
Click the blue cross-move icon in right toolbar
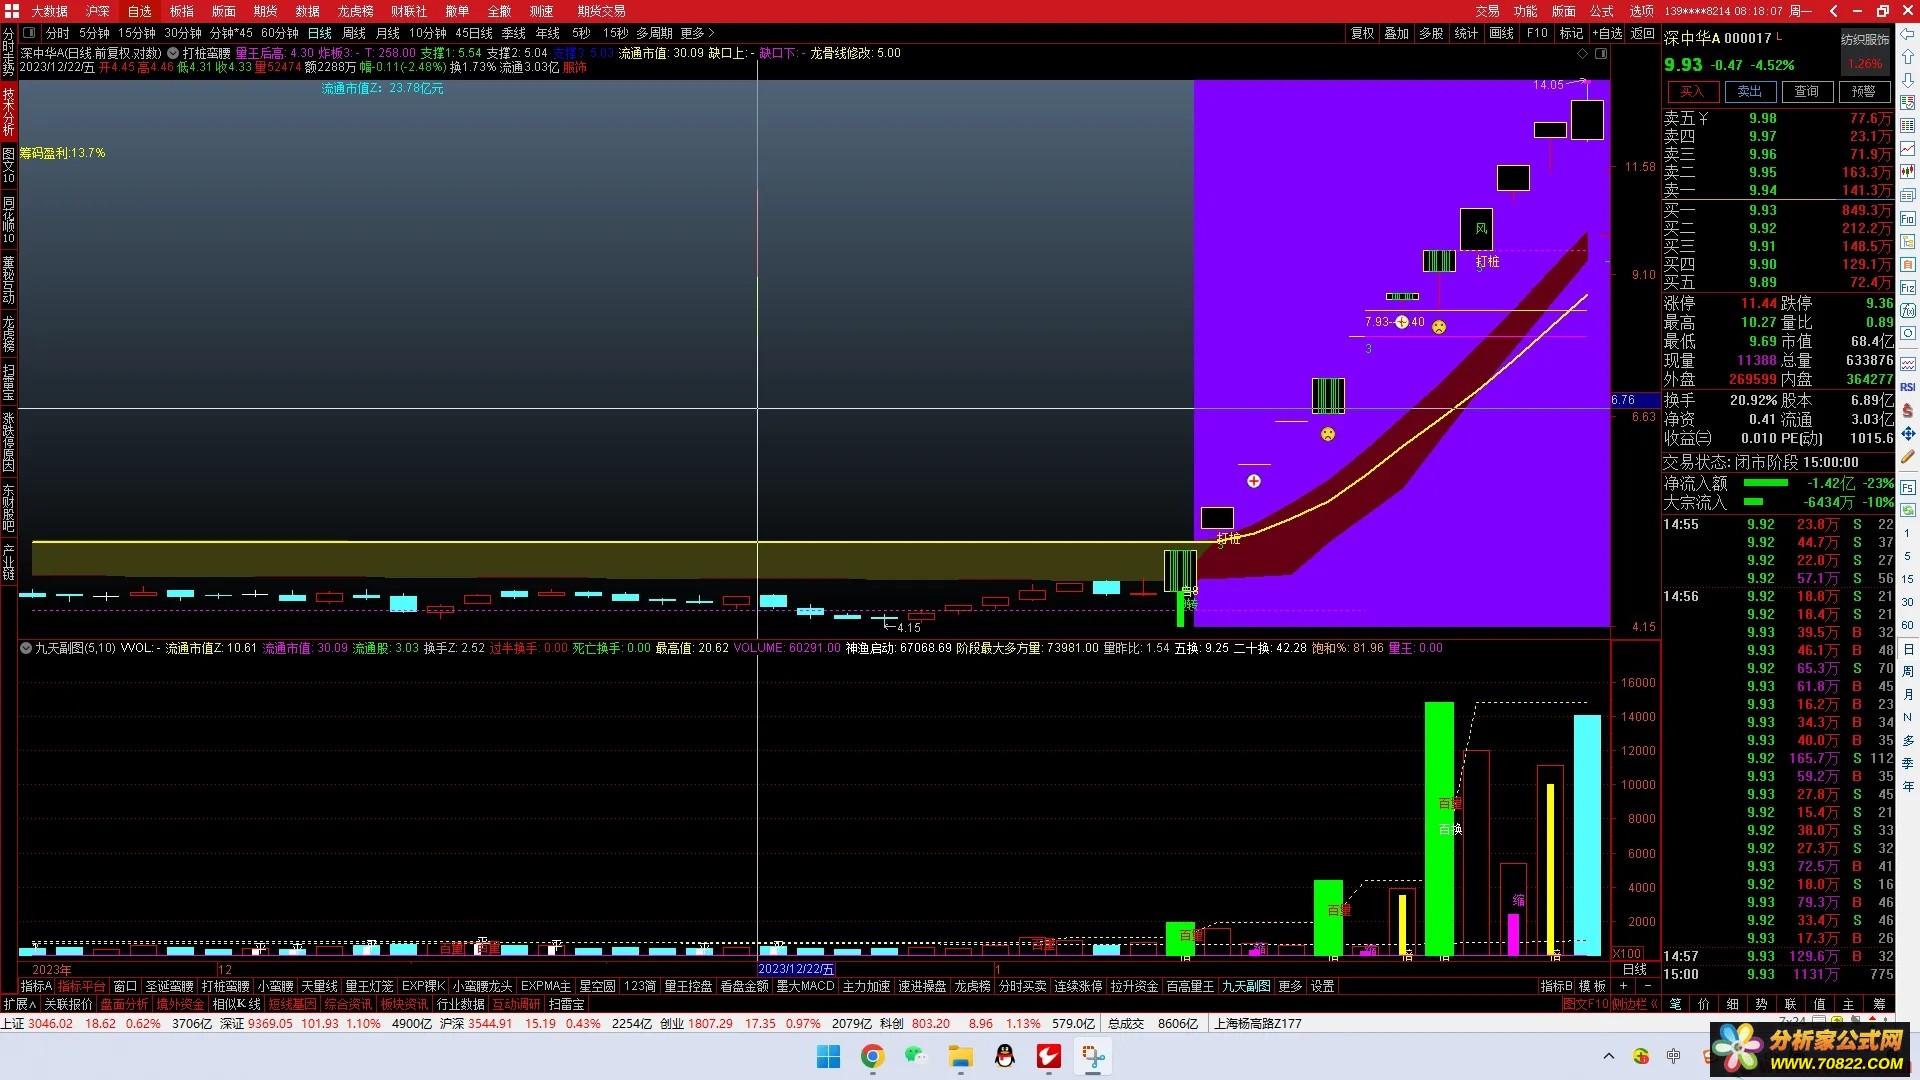(1908, 433)
